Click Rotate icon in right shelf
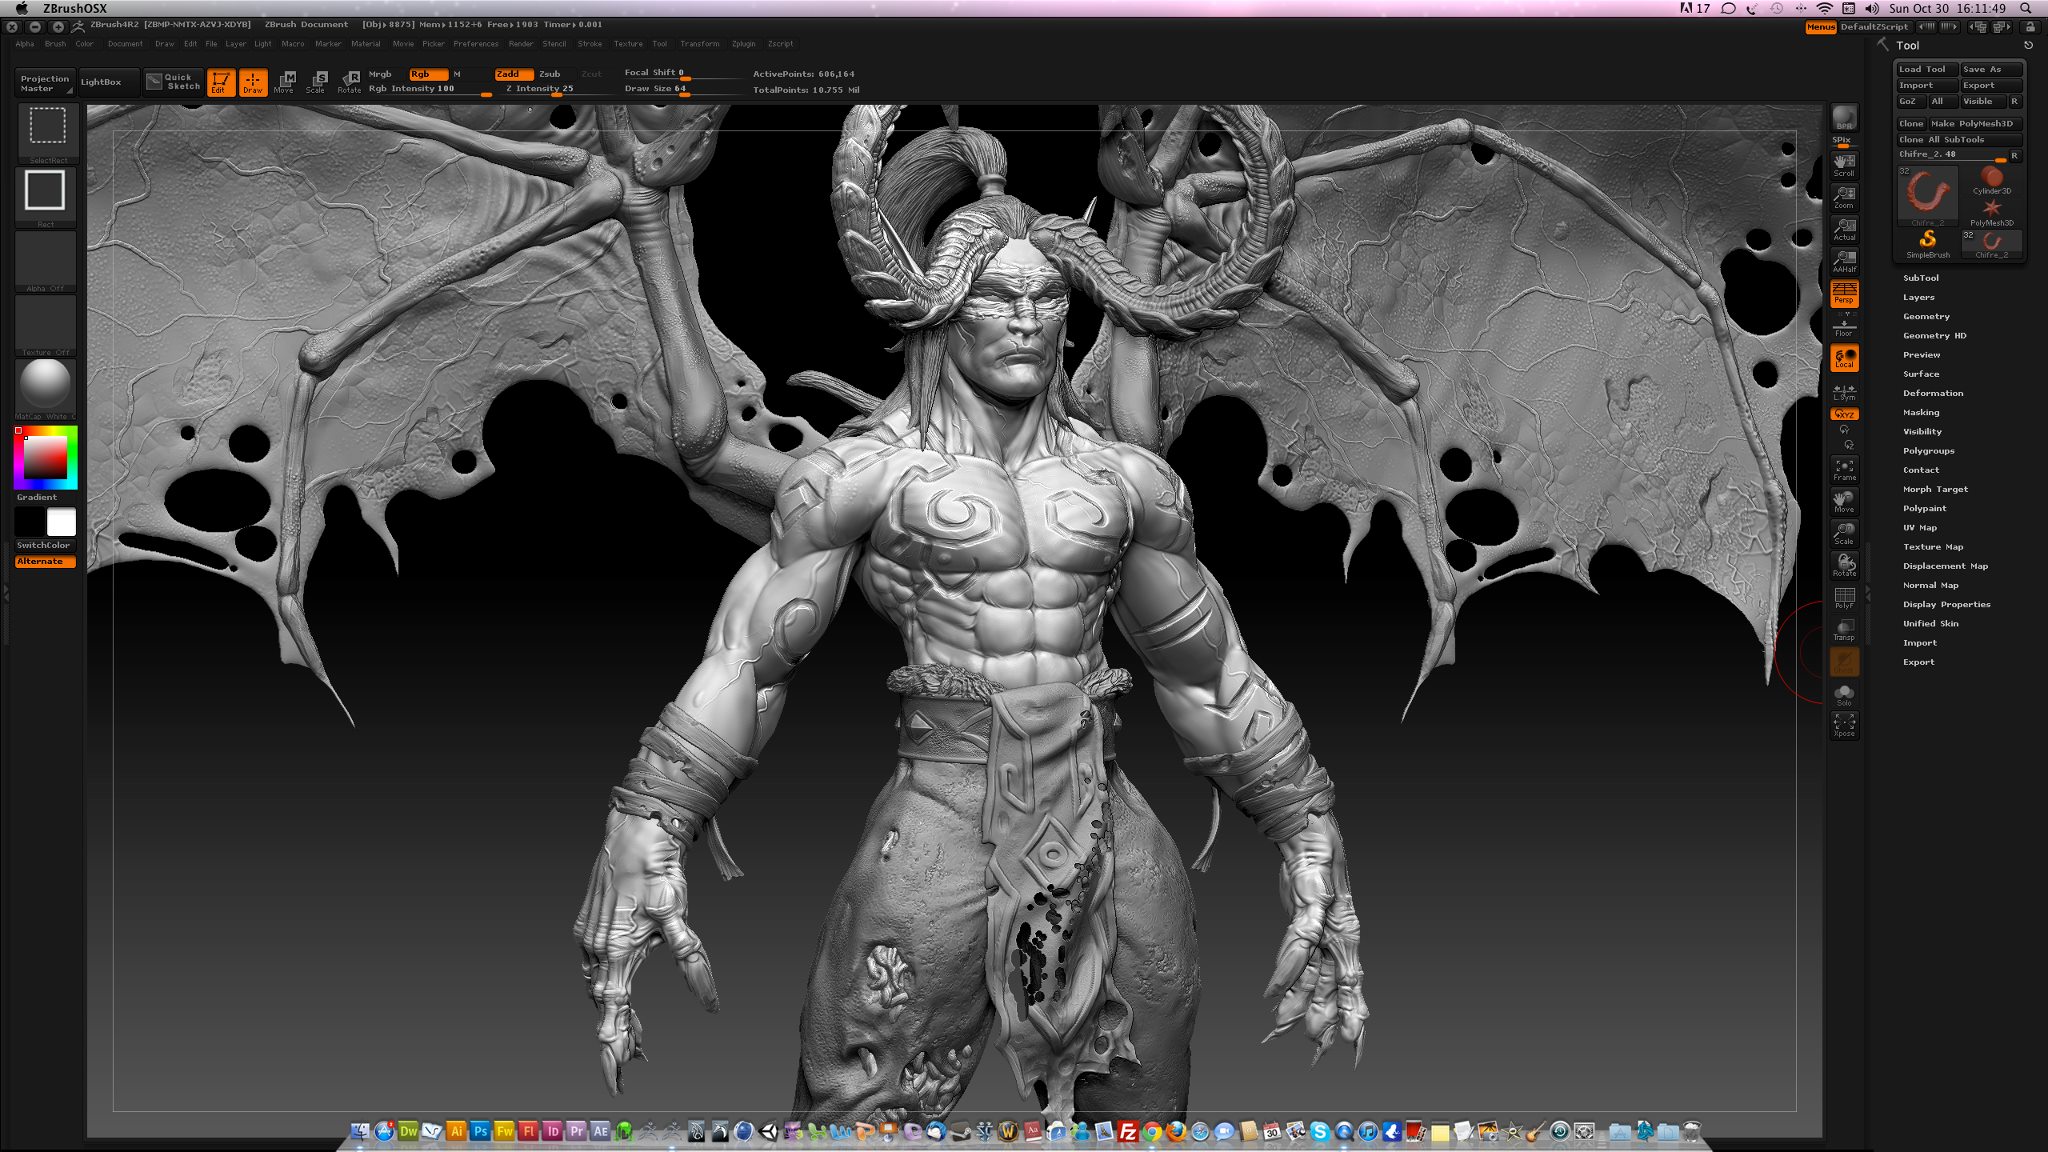The image size is (2048, 1152). coord(1844,566)
